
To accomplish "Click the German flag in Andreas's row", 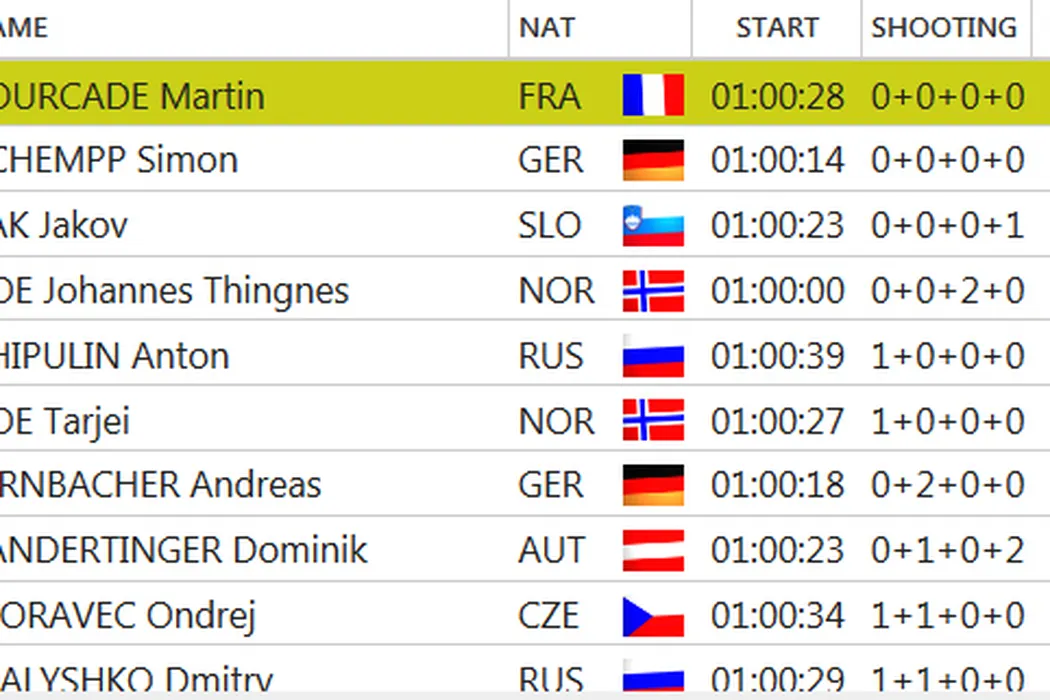I will coord(653,486).
